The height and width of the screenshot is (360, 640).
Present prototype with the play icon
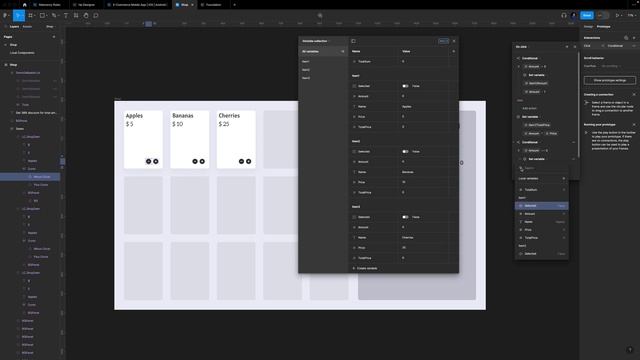click(618, 16)
